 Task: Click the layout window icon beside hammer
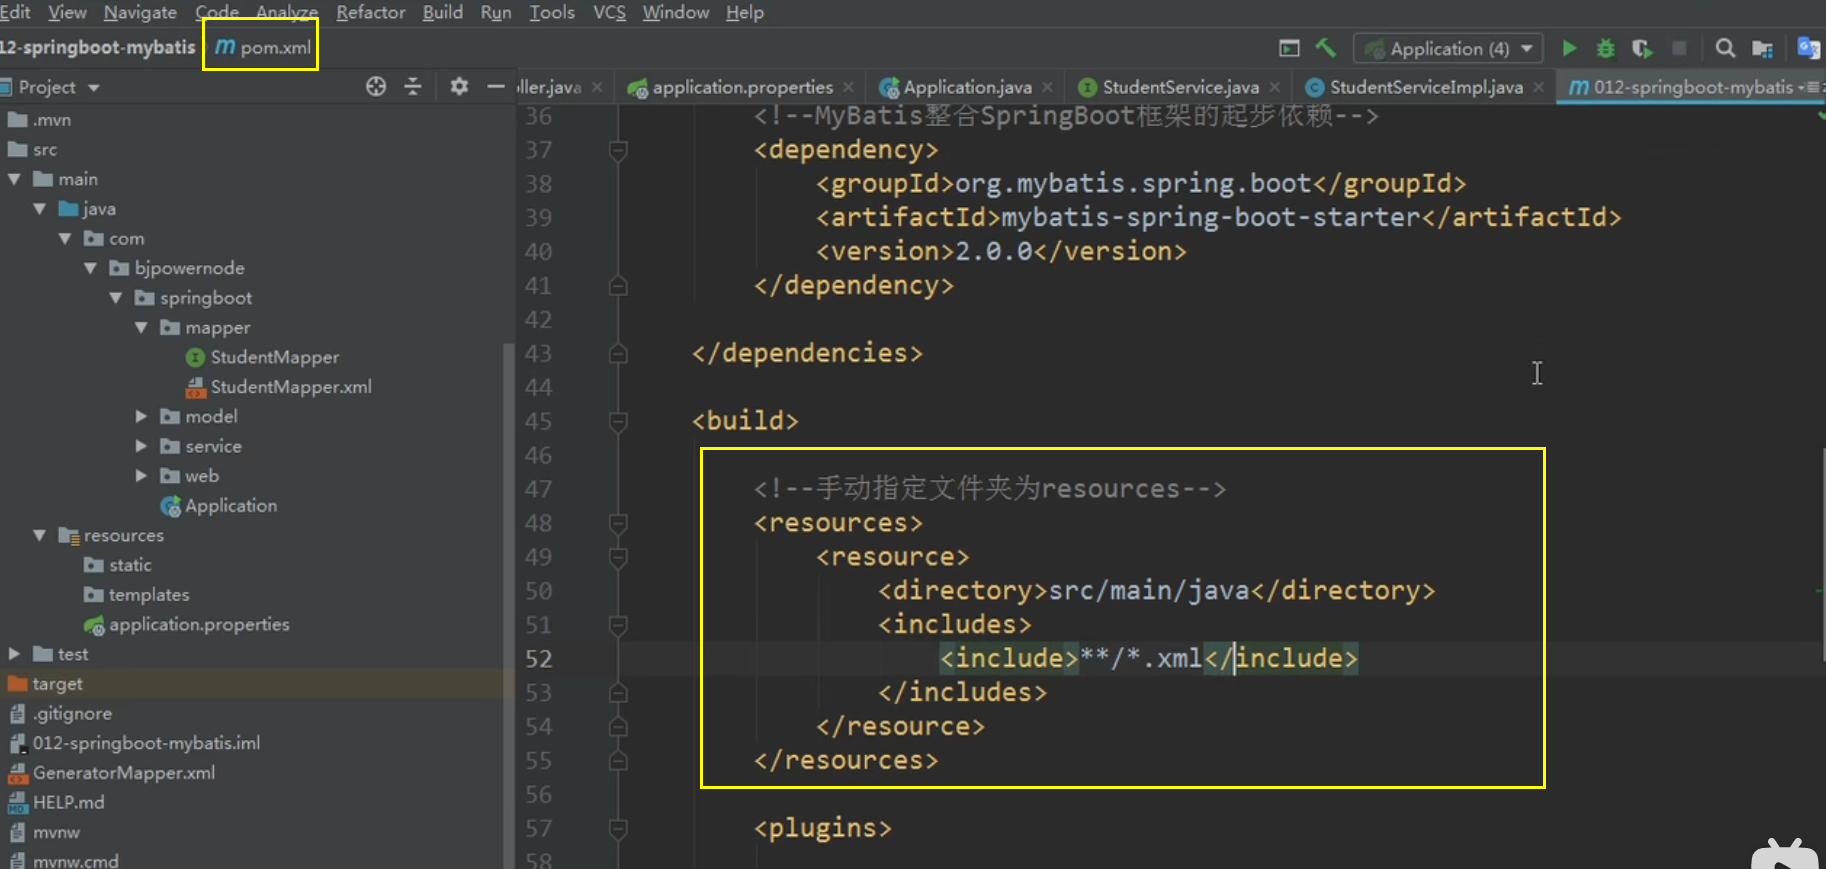[1289, 48]
